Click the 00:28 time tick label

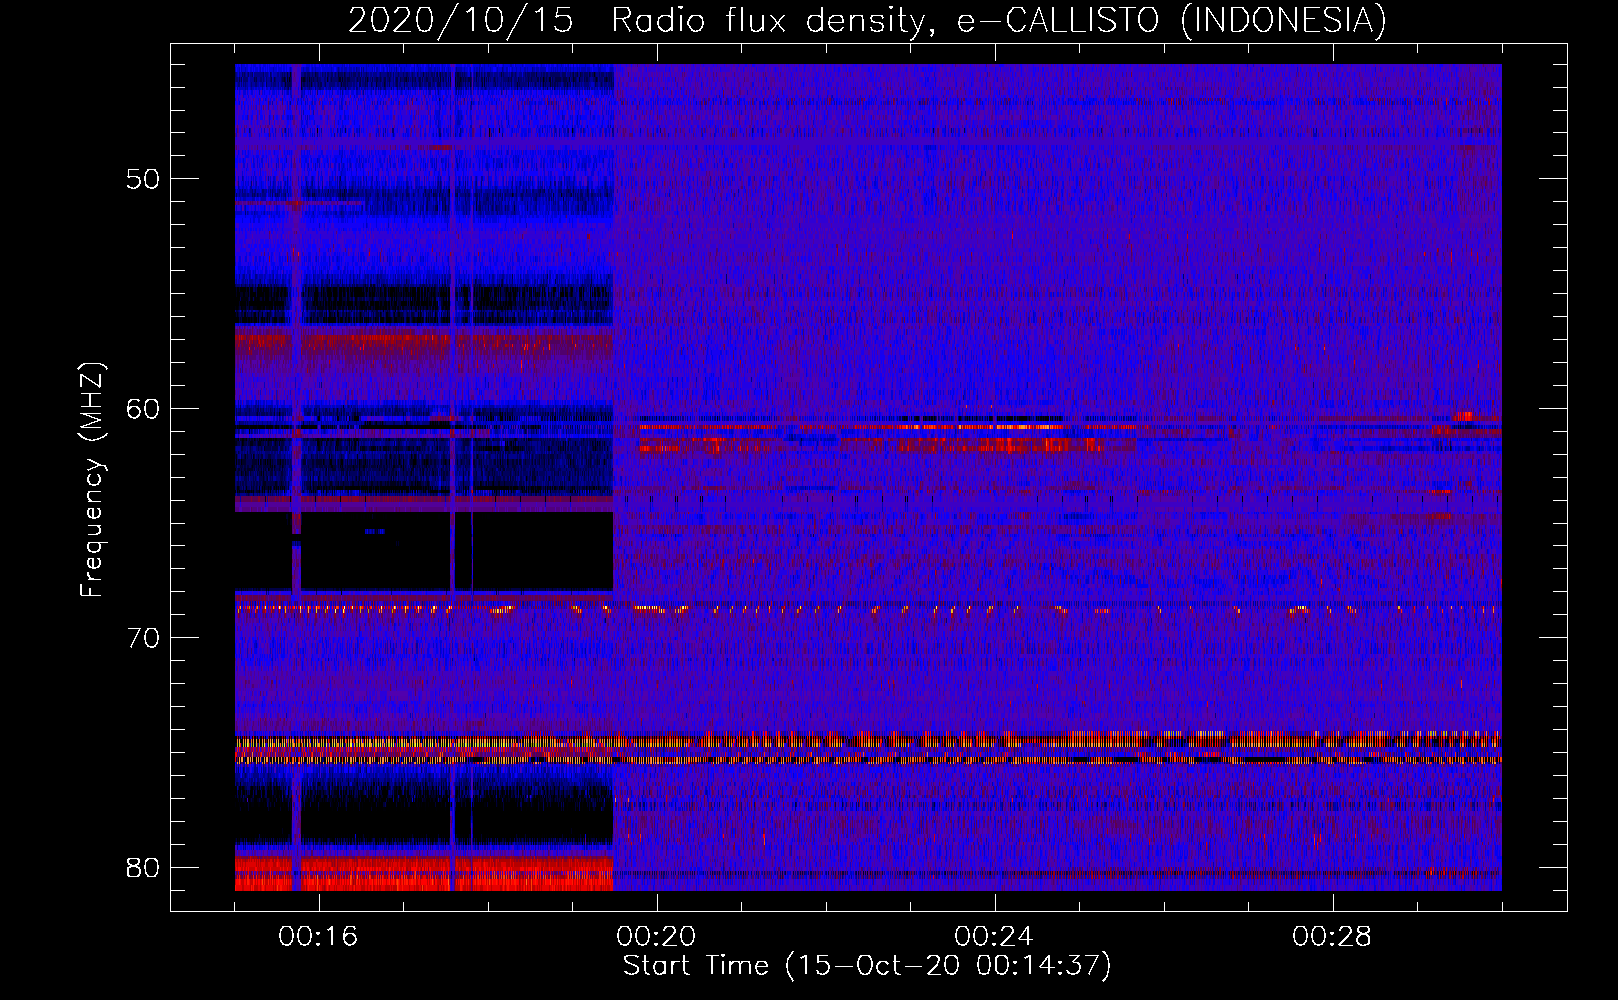(x=1332, y=936)
